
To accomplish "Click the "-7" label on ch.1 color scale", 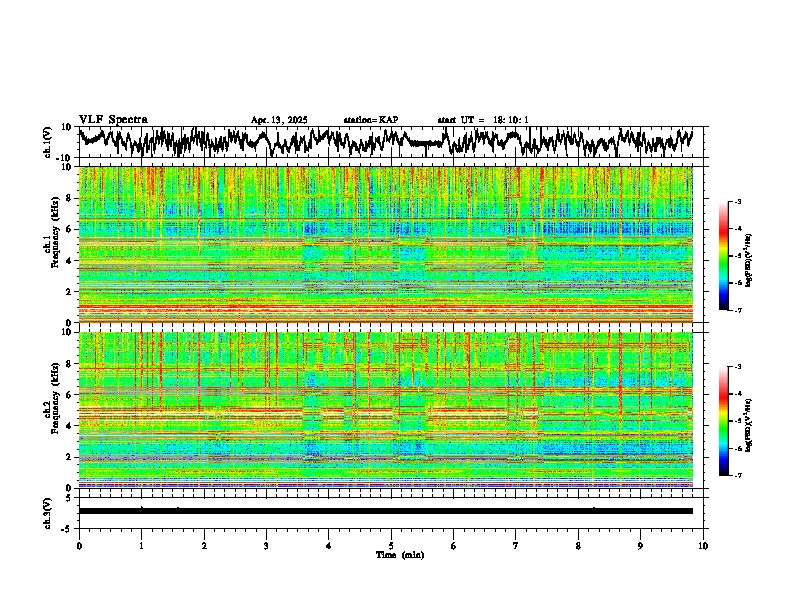I will coord(738,310).
